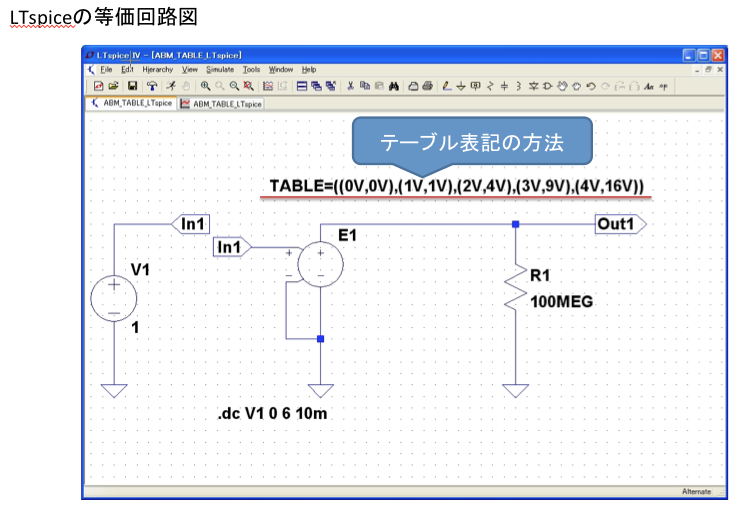Select the Zoom Out magnifier with minus
This screenshot has height=510, width=751.
point(234,86)
